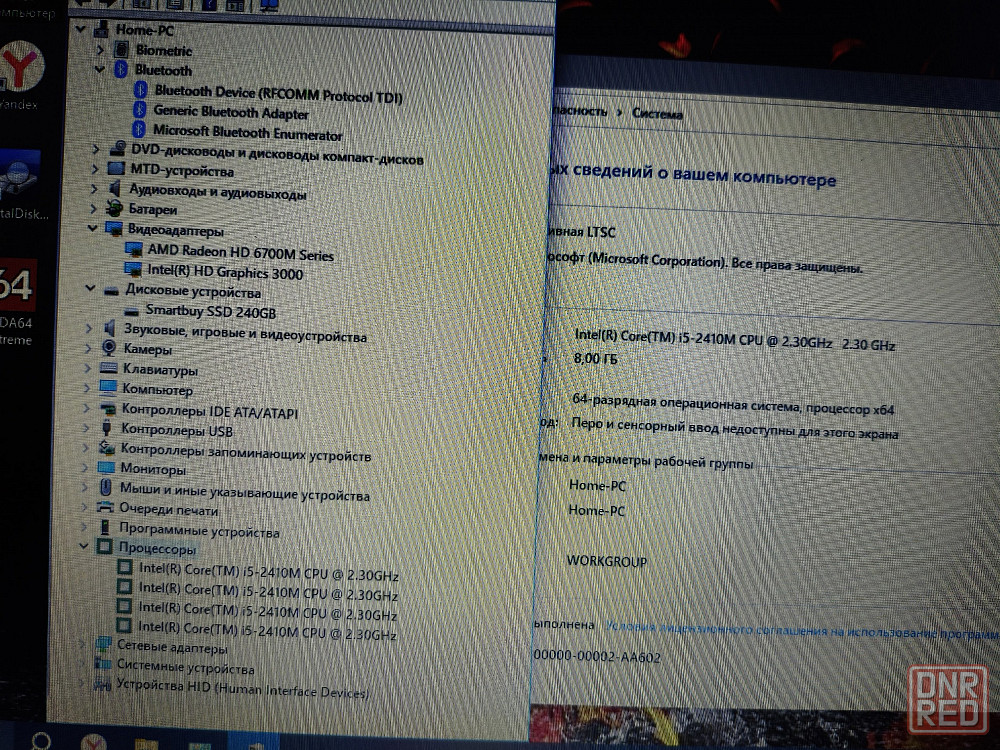Click the Очереди печати printer icon
The width and height of the screenshot is (1000, 750).
(x=105, y=508)
